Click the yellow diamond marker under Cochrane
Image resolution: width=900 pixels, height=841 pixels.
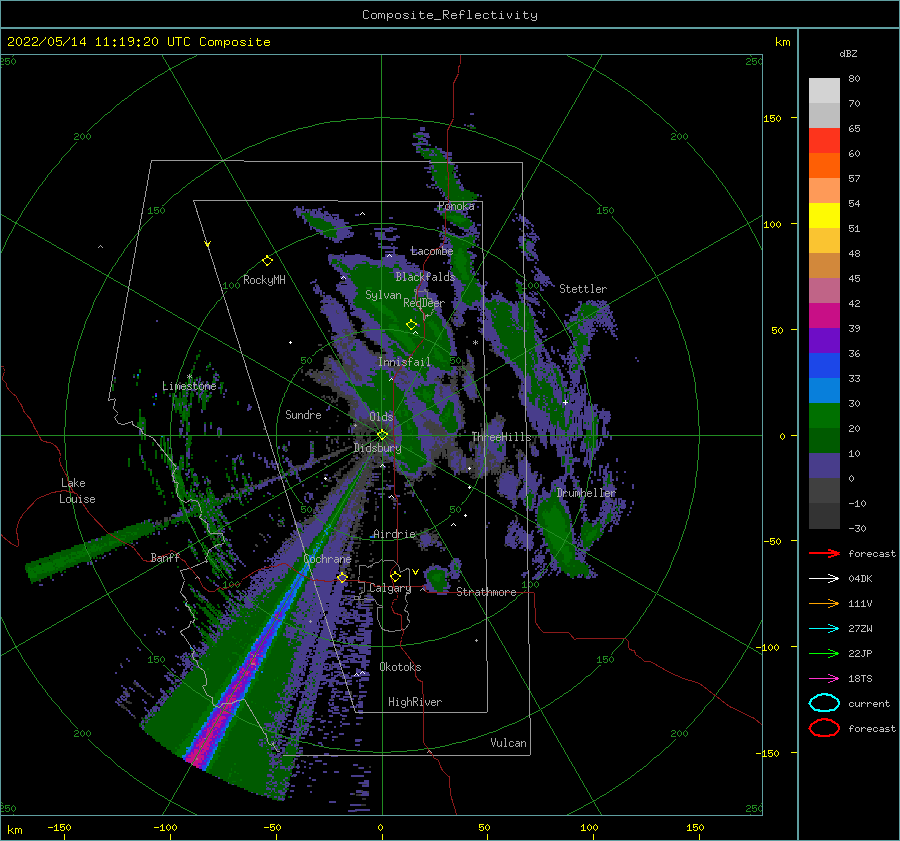[342, 577]
